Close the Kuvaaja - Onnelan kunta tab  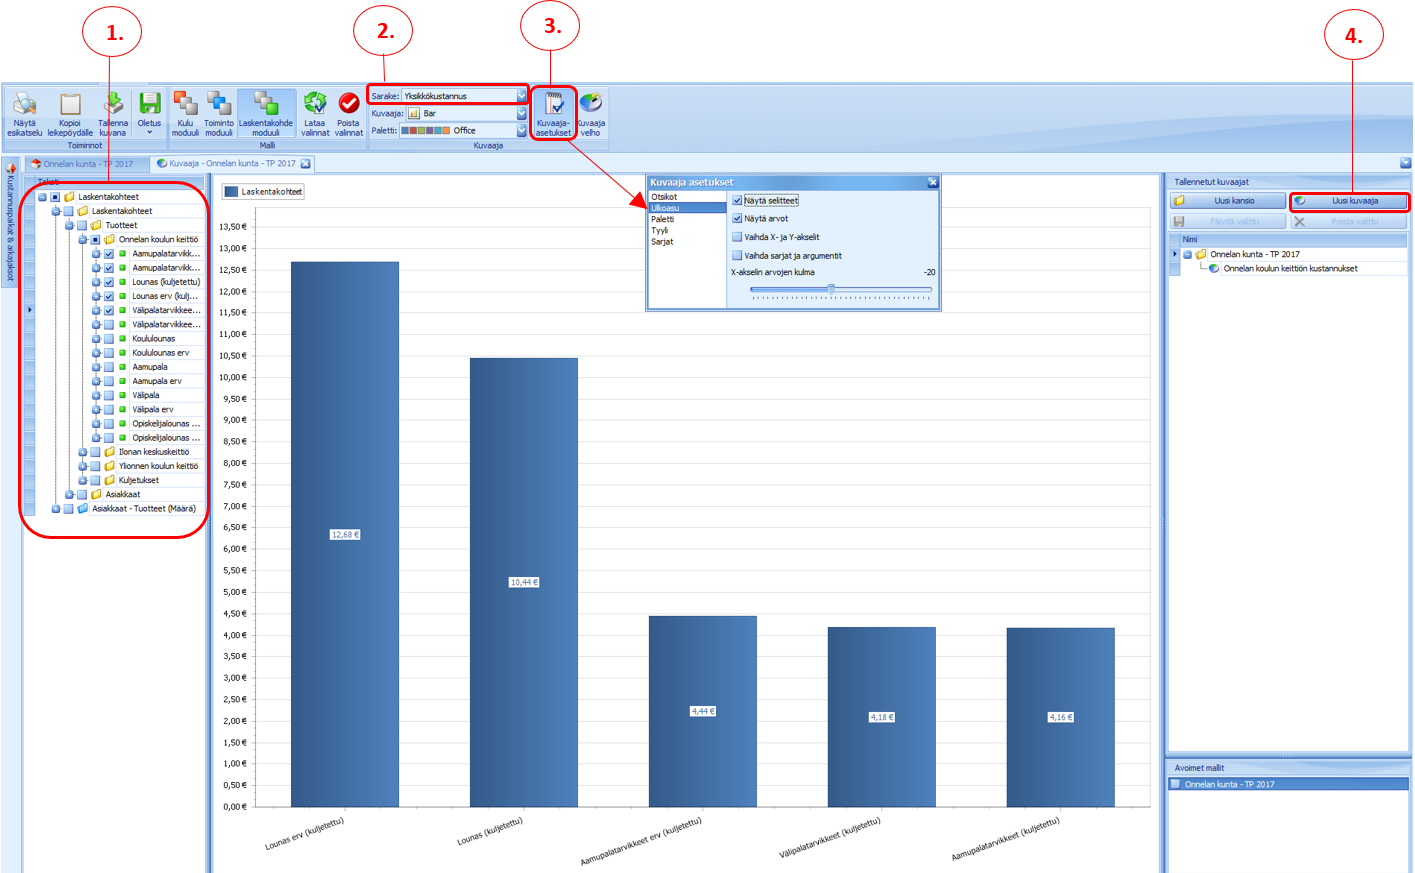(306, 163)
